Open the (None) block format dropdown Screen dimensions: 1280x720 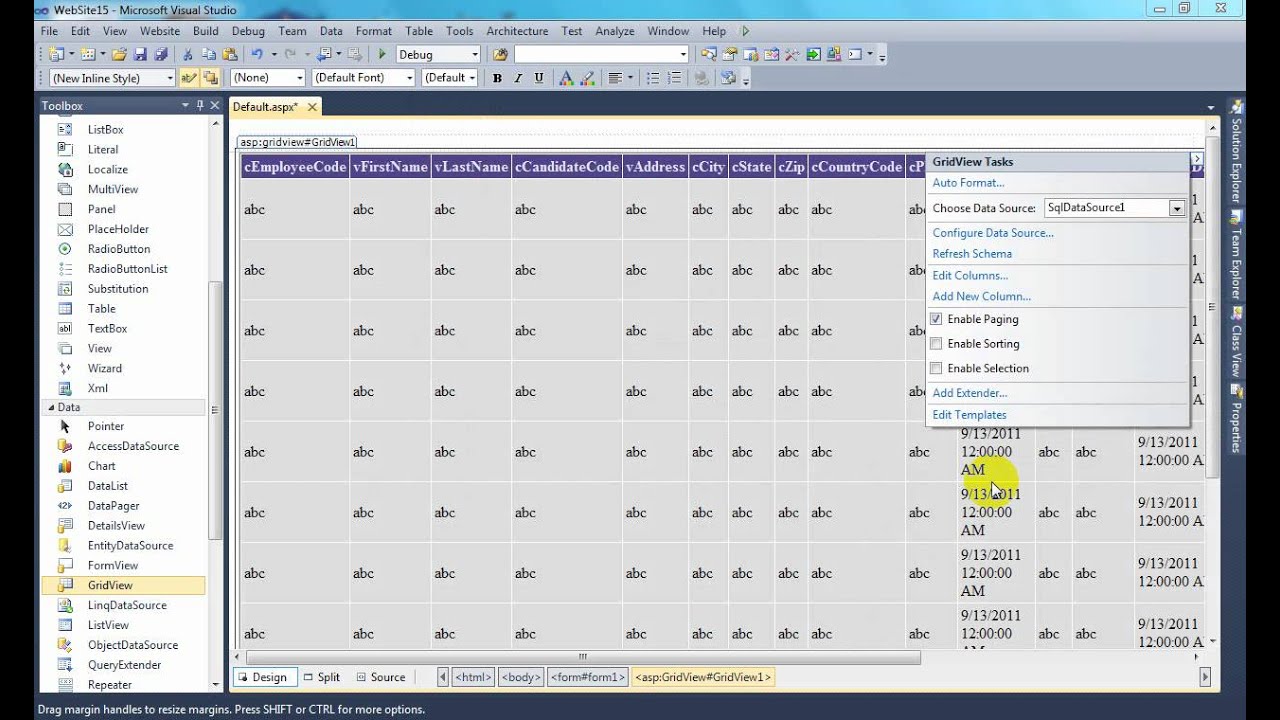[299, 78]
